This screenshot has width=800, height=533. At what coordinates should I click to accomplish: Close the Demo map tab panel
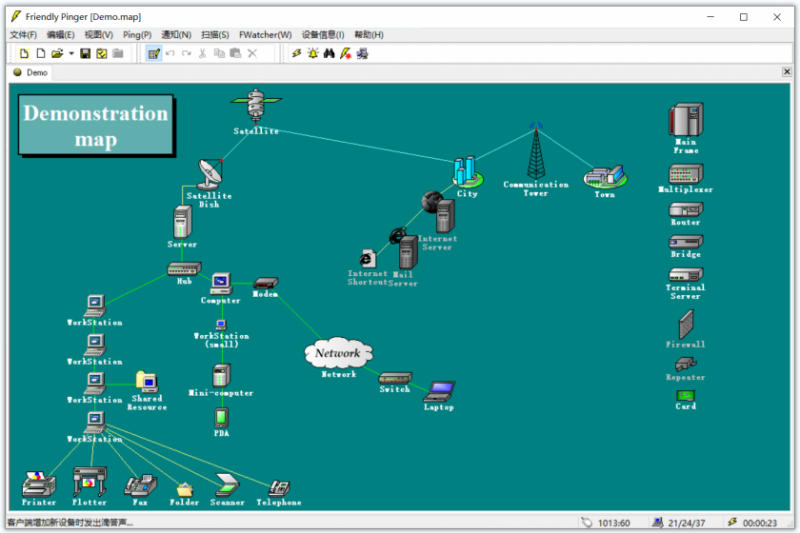tap(787, 72)
